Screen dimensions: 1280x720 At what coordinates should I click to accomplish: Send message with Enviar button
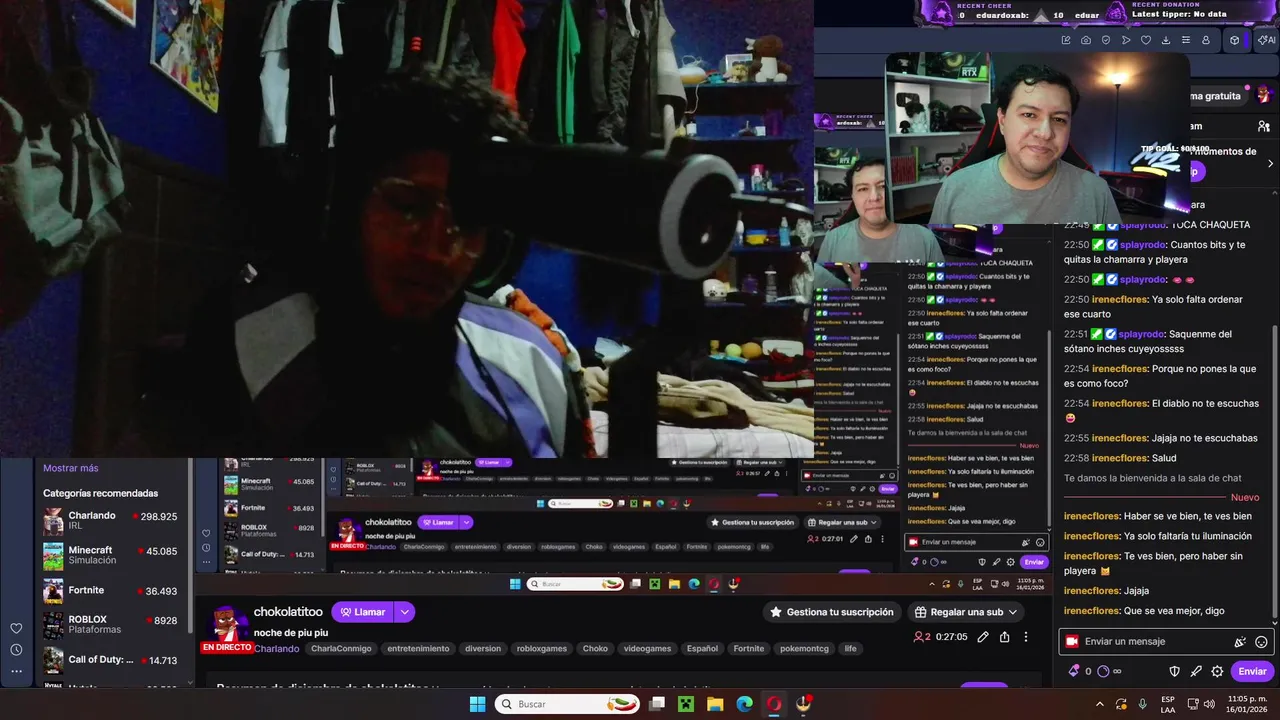pyautogui.click(x=1252, y=671)
